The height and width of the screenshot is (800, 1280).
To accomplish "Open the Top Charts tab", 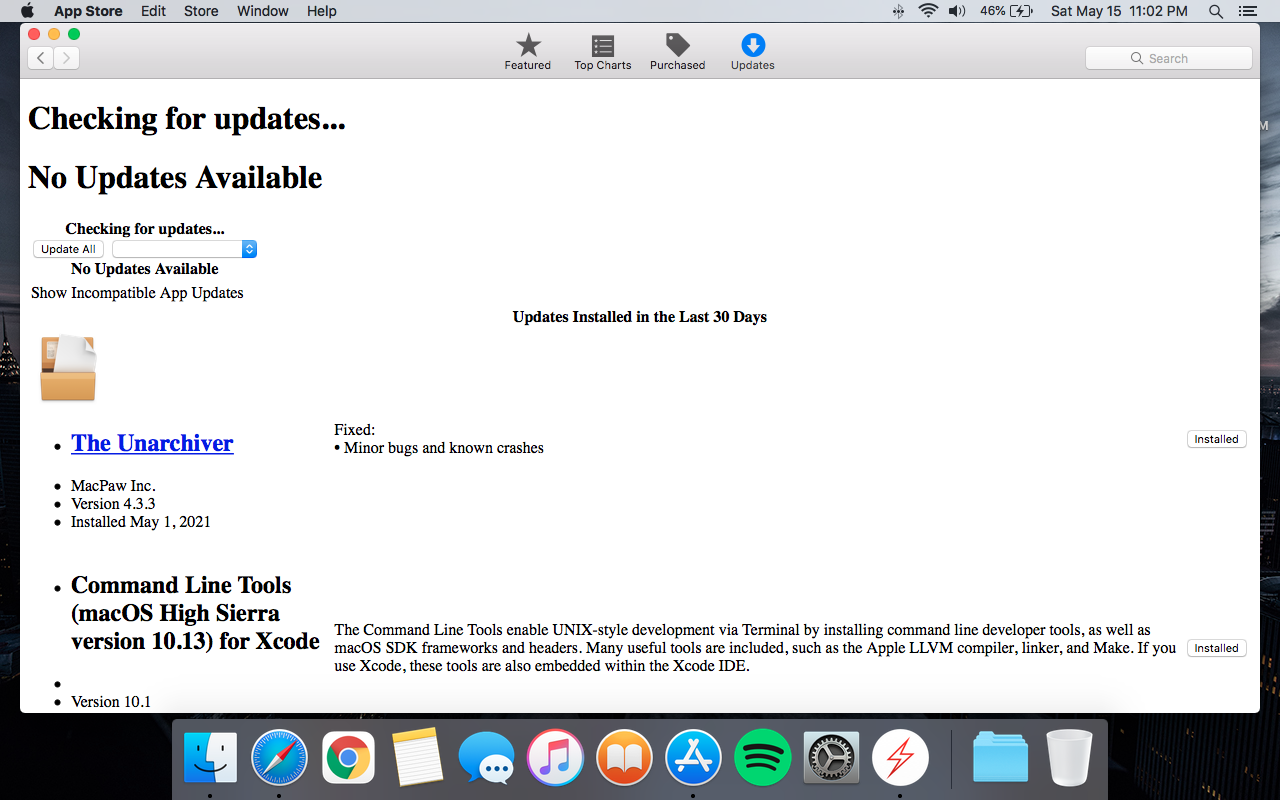I will (x=603, y=52).
